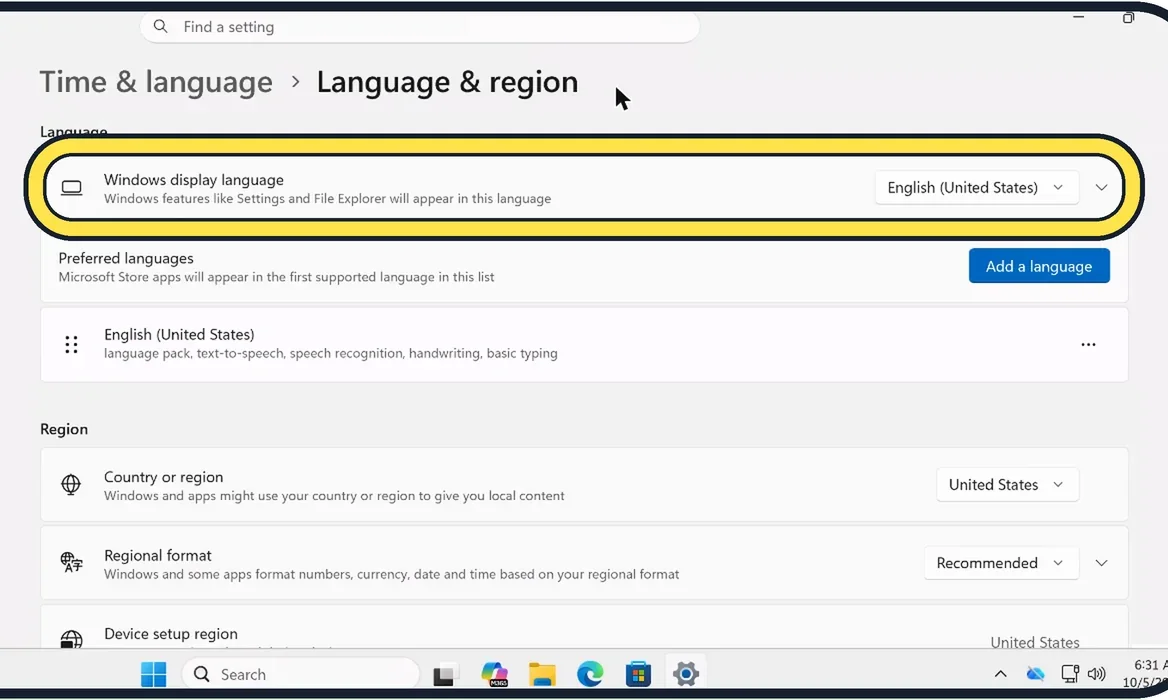Expand the Regional format row chevron

(x=1101, y=563)
